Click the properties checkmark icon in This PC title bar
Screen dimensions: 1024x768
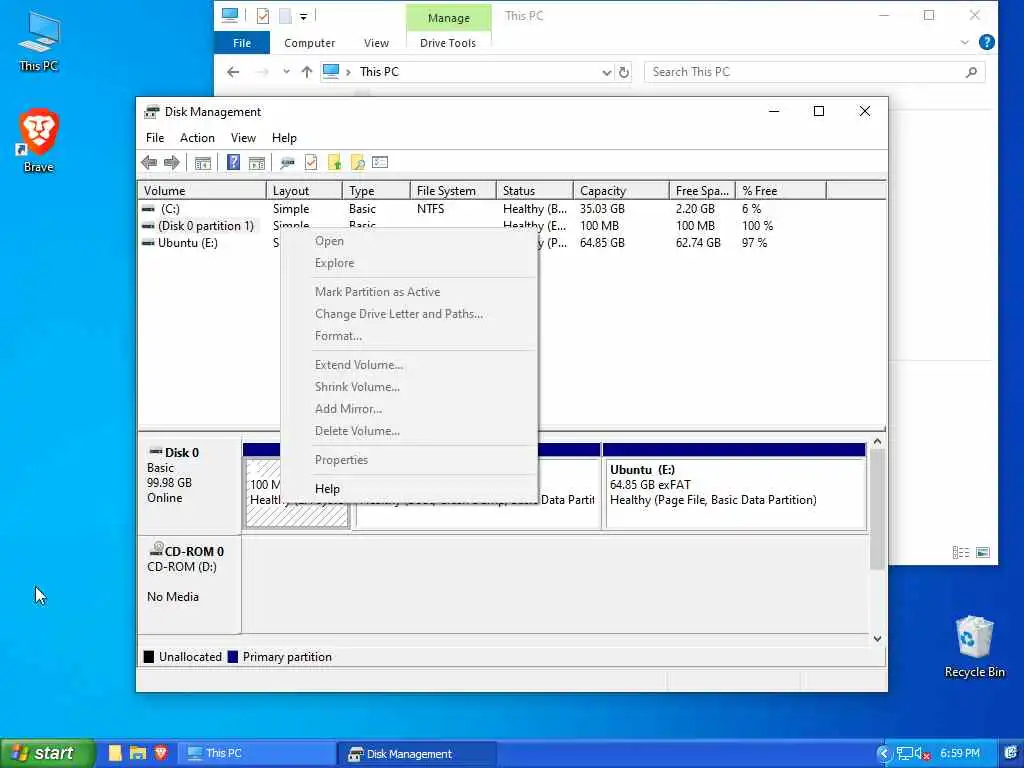(263, 16)
